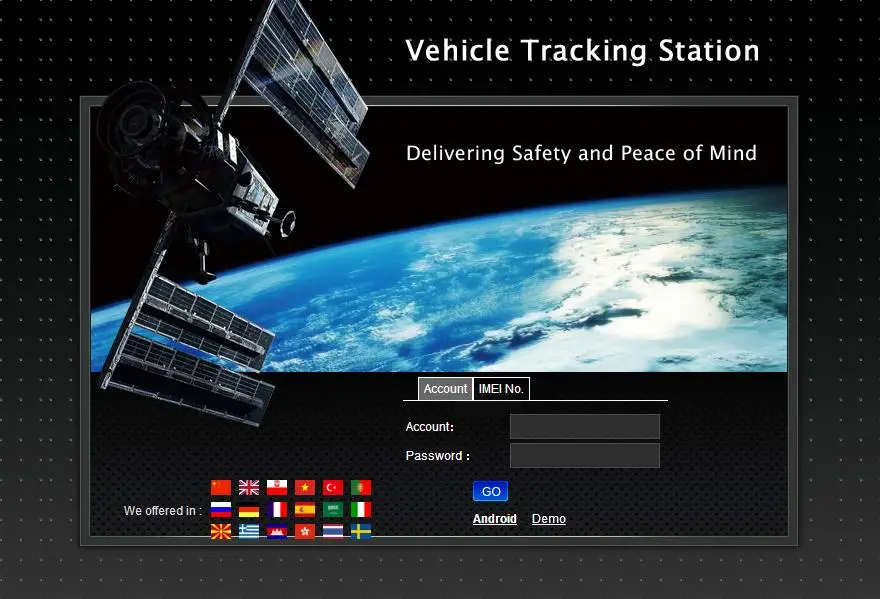Screen dimensions: 880x599
Task: Click the blue GO button
Action: tap(491, 491)
